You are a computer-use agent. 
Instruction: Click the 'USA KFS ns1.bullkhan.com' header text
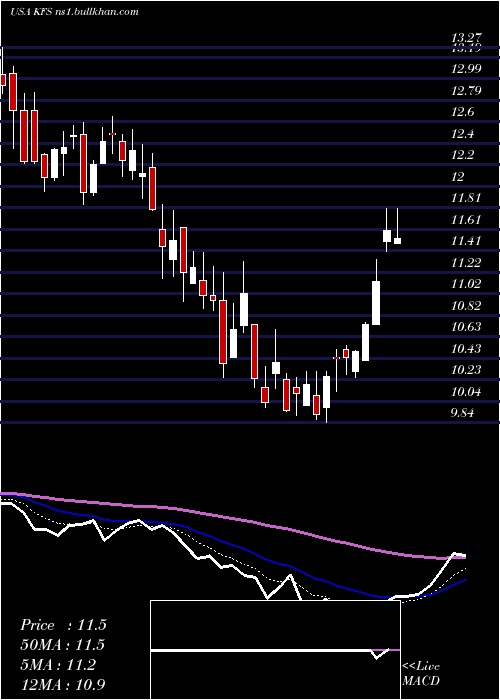tap(75, 12)
